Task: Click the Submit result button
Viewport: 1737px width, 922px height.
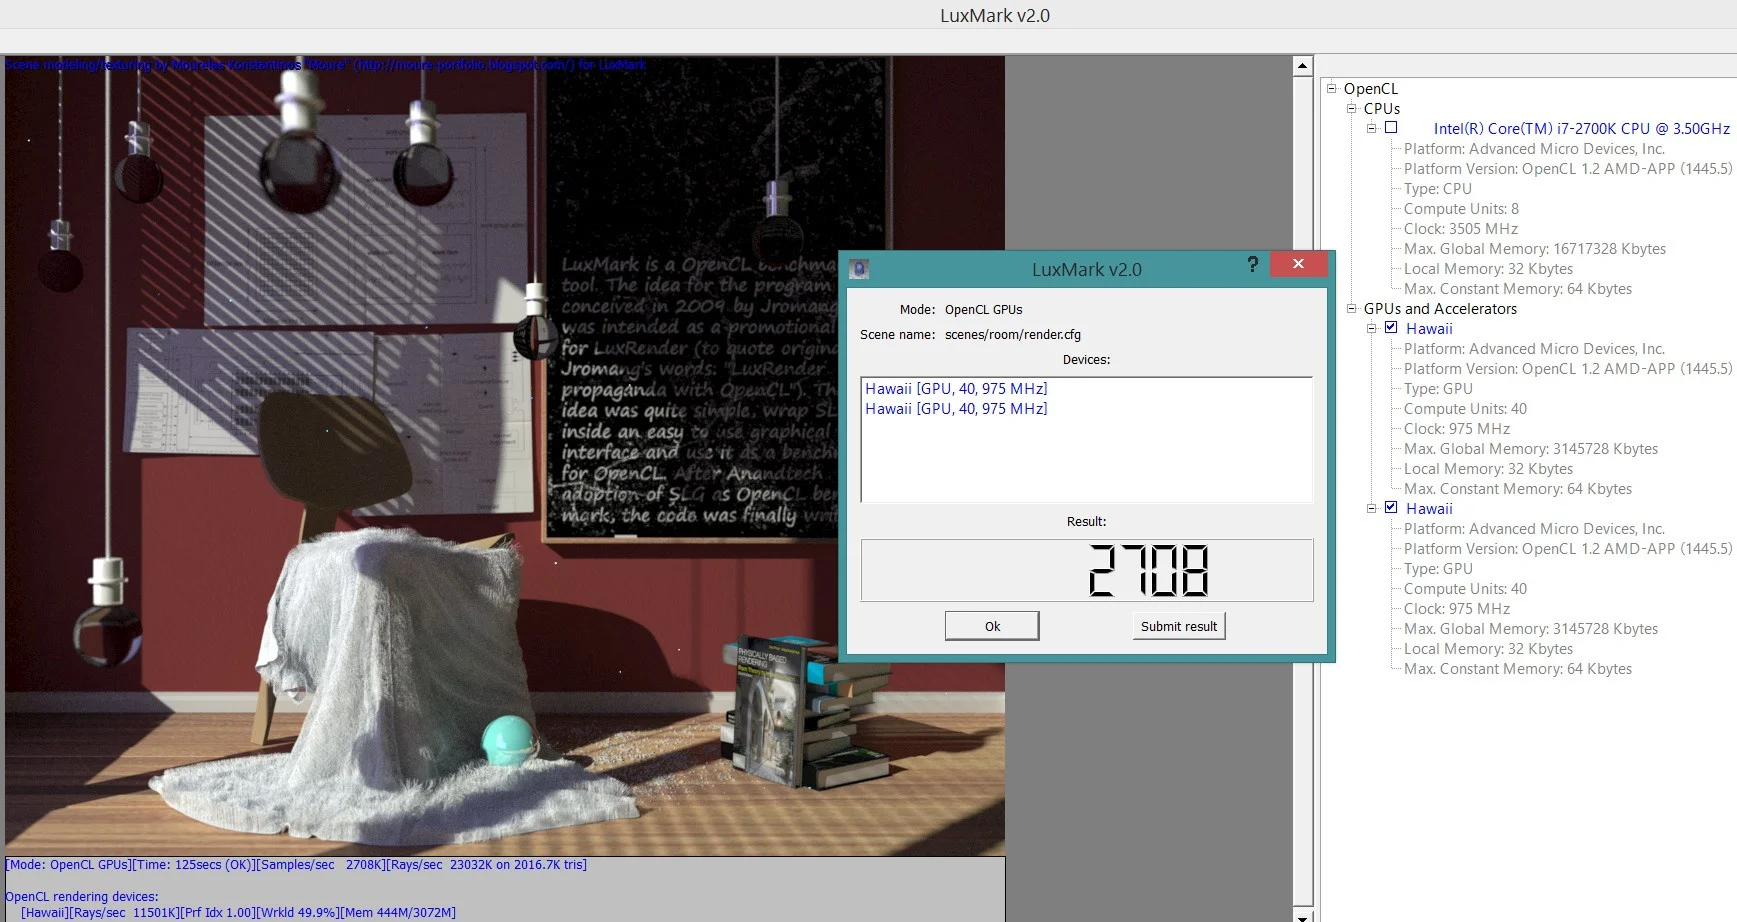Action: coord(1179,626)
